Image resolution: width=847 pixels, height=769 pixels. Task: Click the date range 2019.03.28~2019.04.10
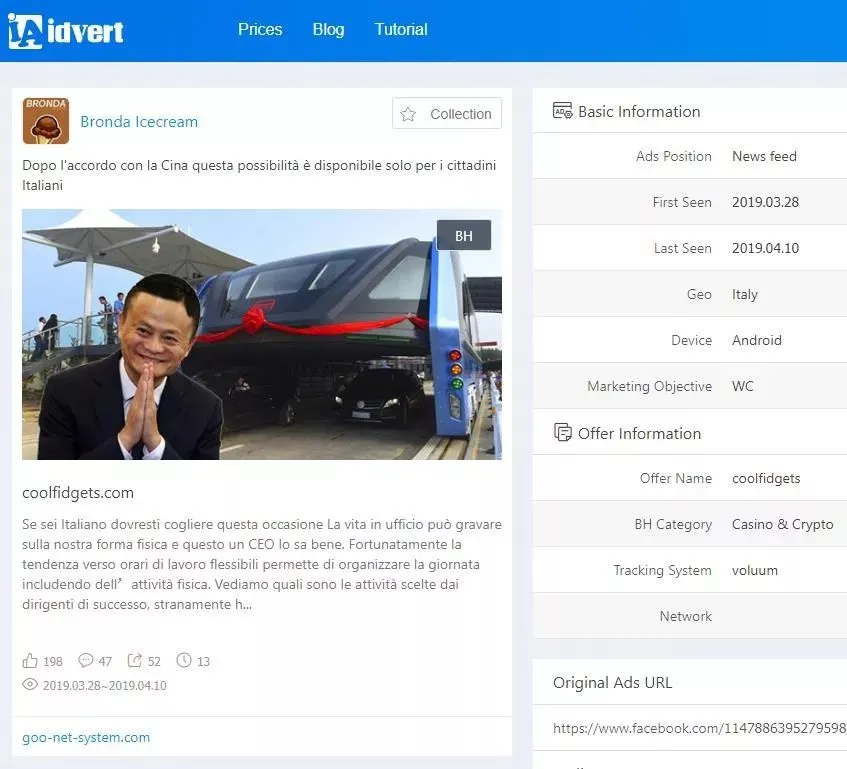point(105,685)
